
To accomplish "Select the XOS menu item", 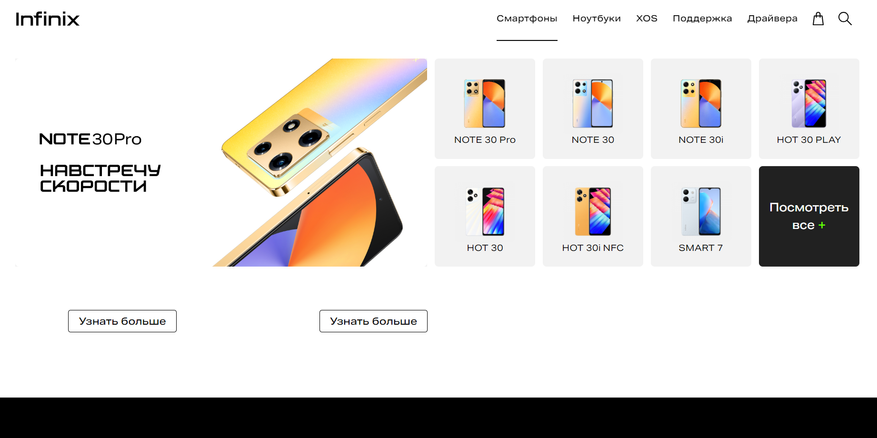I will [647, 18].
